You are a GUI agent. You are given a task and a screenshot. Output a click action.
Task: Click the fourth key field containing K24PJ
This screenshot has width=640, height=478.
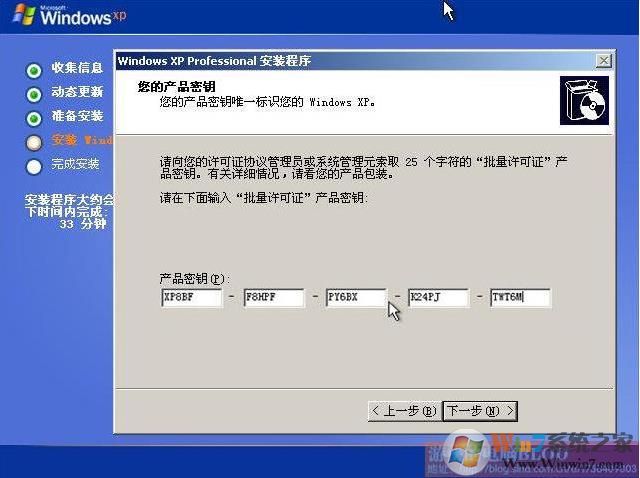pos(438,297)
